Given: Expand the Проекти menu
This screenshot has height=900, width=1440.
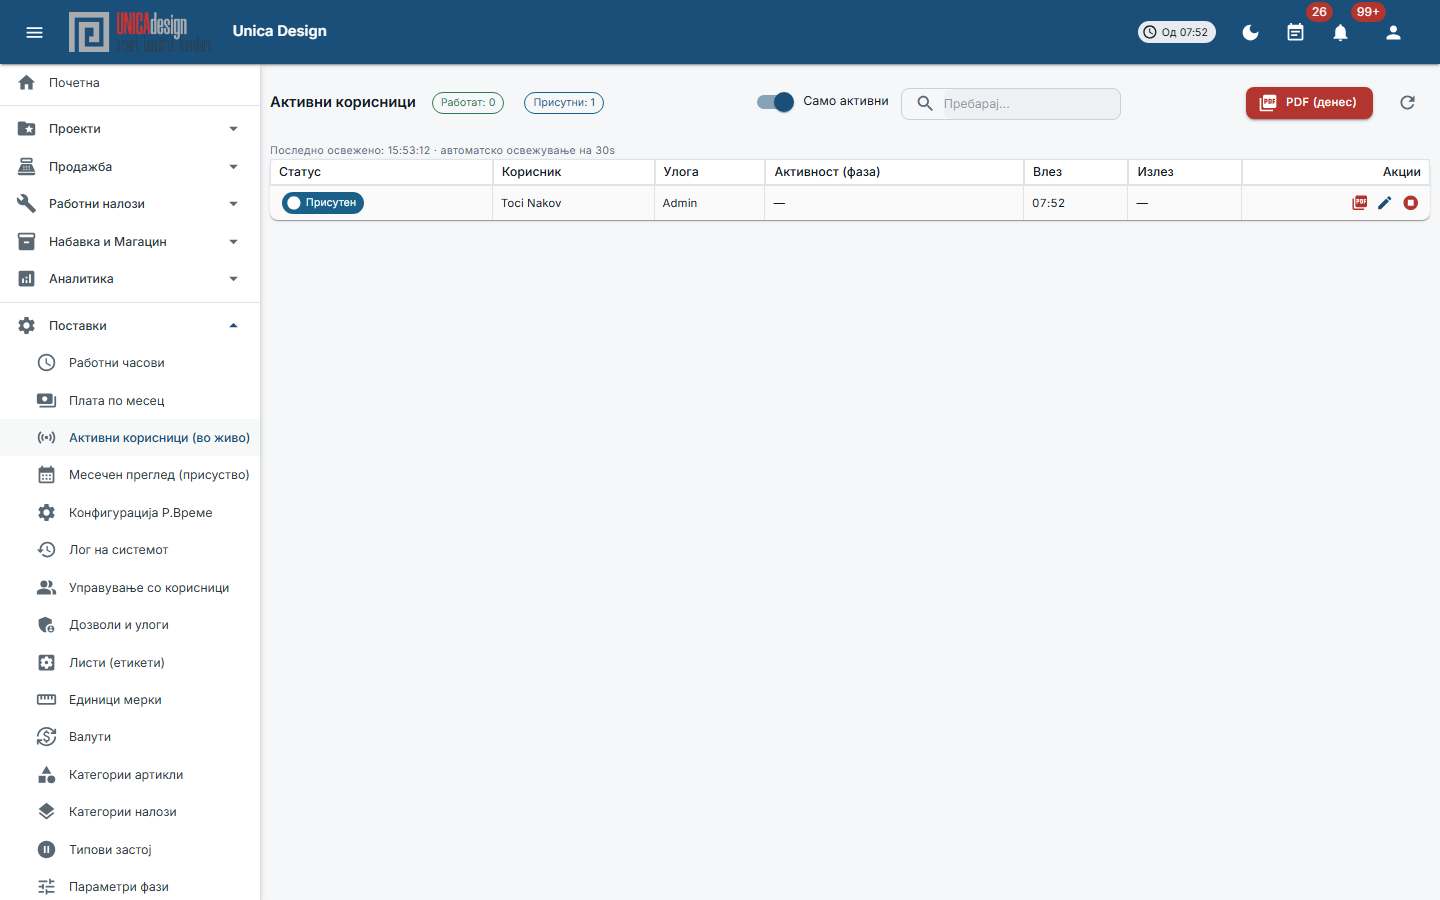Looking at the screenshot, I should [x=130, y=129].
